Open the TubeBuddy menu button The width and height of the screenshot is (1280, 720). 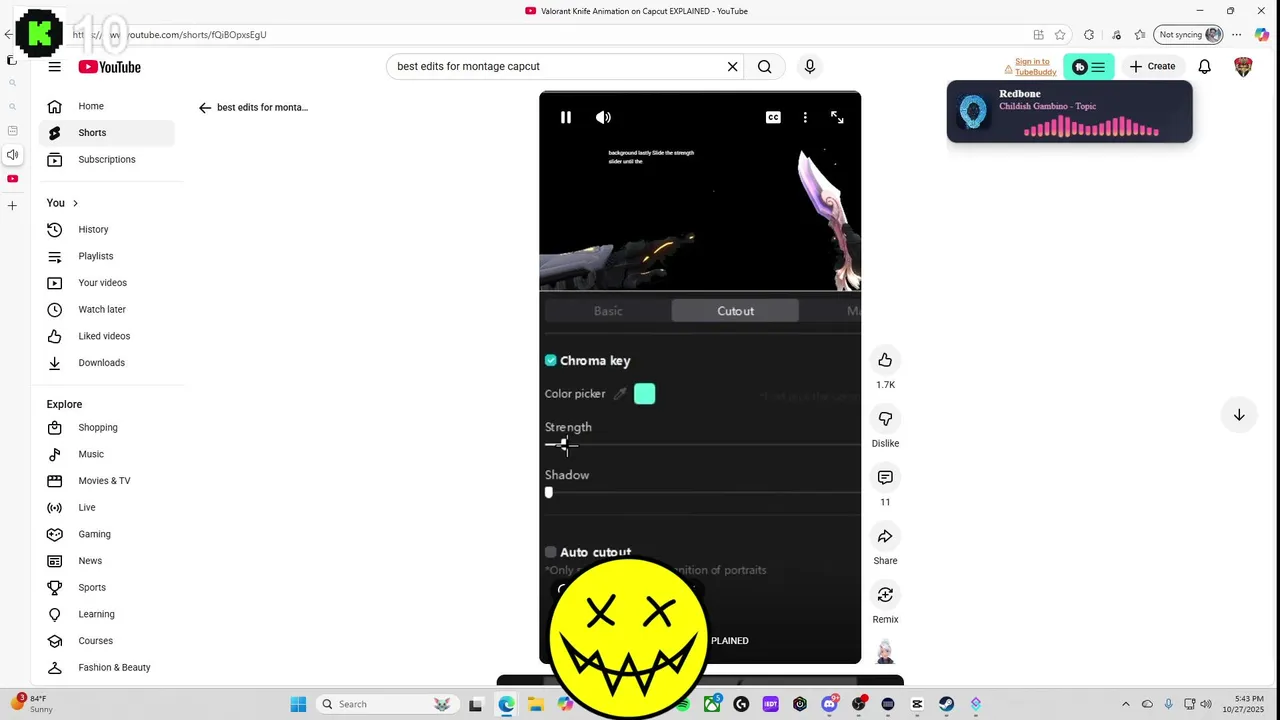click(x=1089, y=67)
